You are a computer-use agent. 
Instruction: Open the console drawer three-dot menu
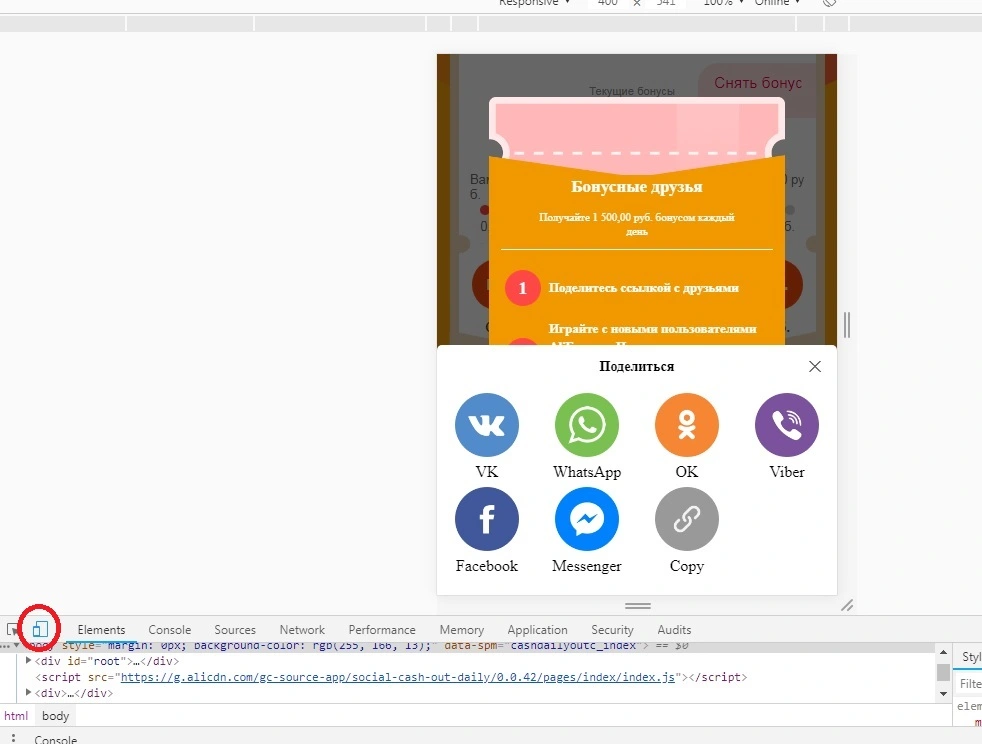point(13,738)
